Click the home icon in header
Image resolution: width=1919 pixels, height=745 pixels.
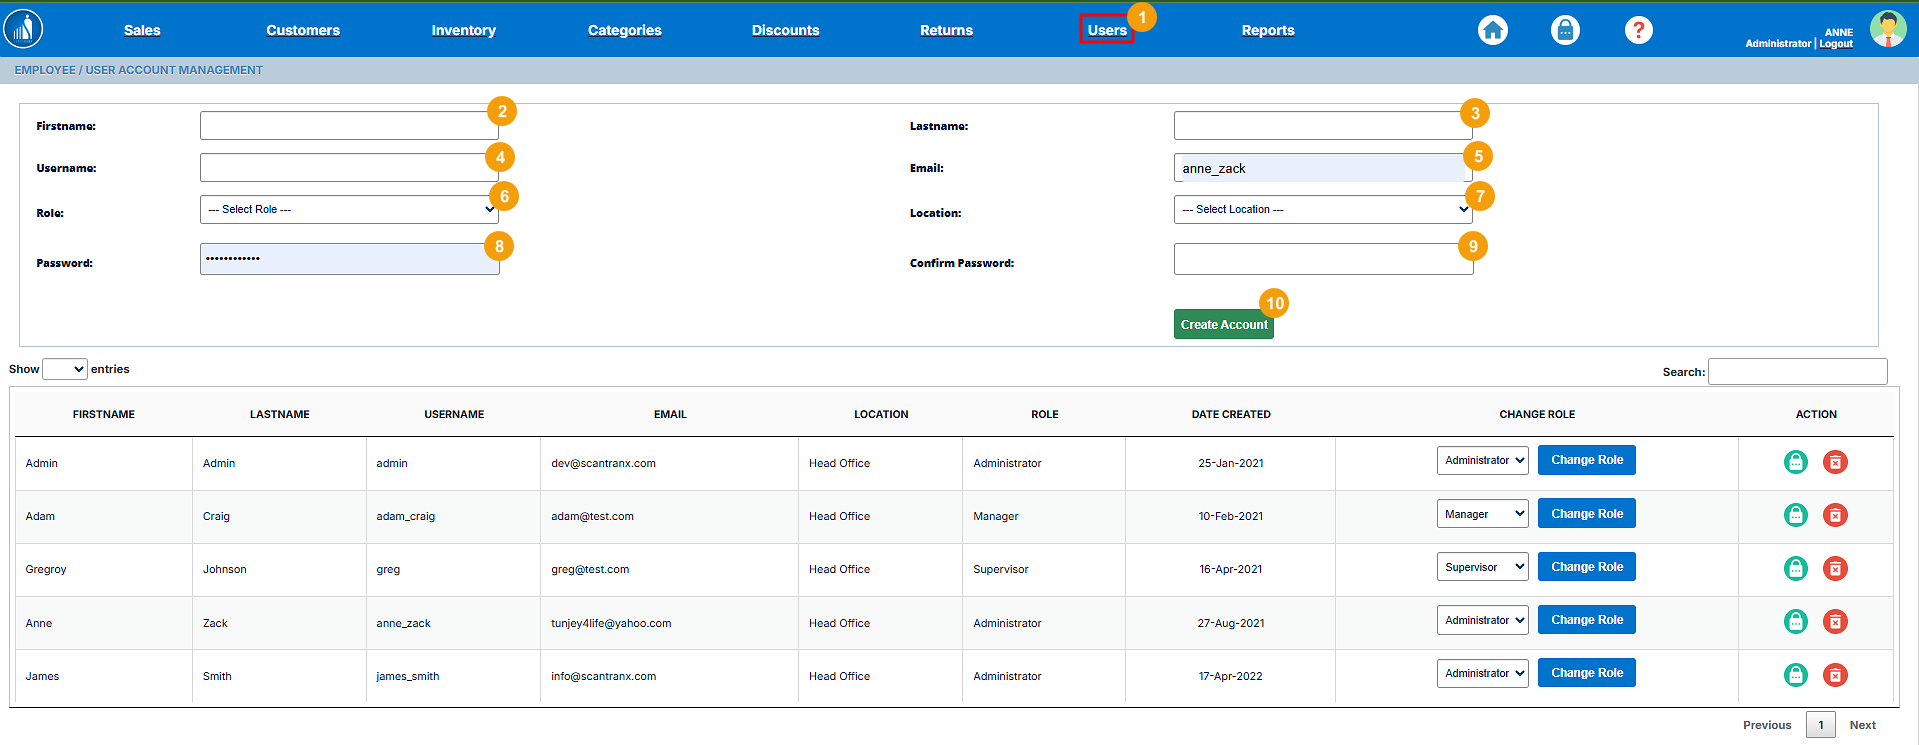pos(1492,30)
